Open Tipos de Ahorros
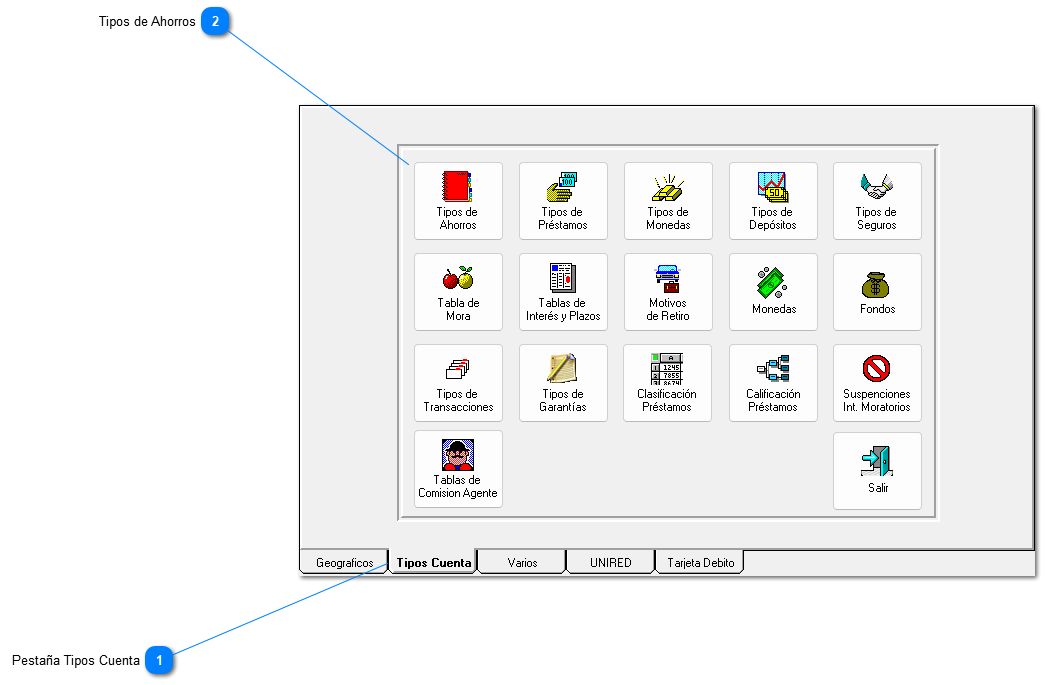Image resolution: width=1045 pixels, height=685 pixels. pyautogui.click(x=458, y=201)
